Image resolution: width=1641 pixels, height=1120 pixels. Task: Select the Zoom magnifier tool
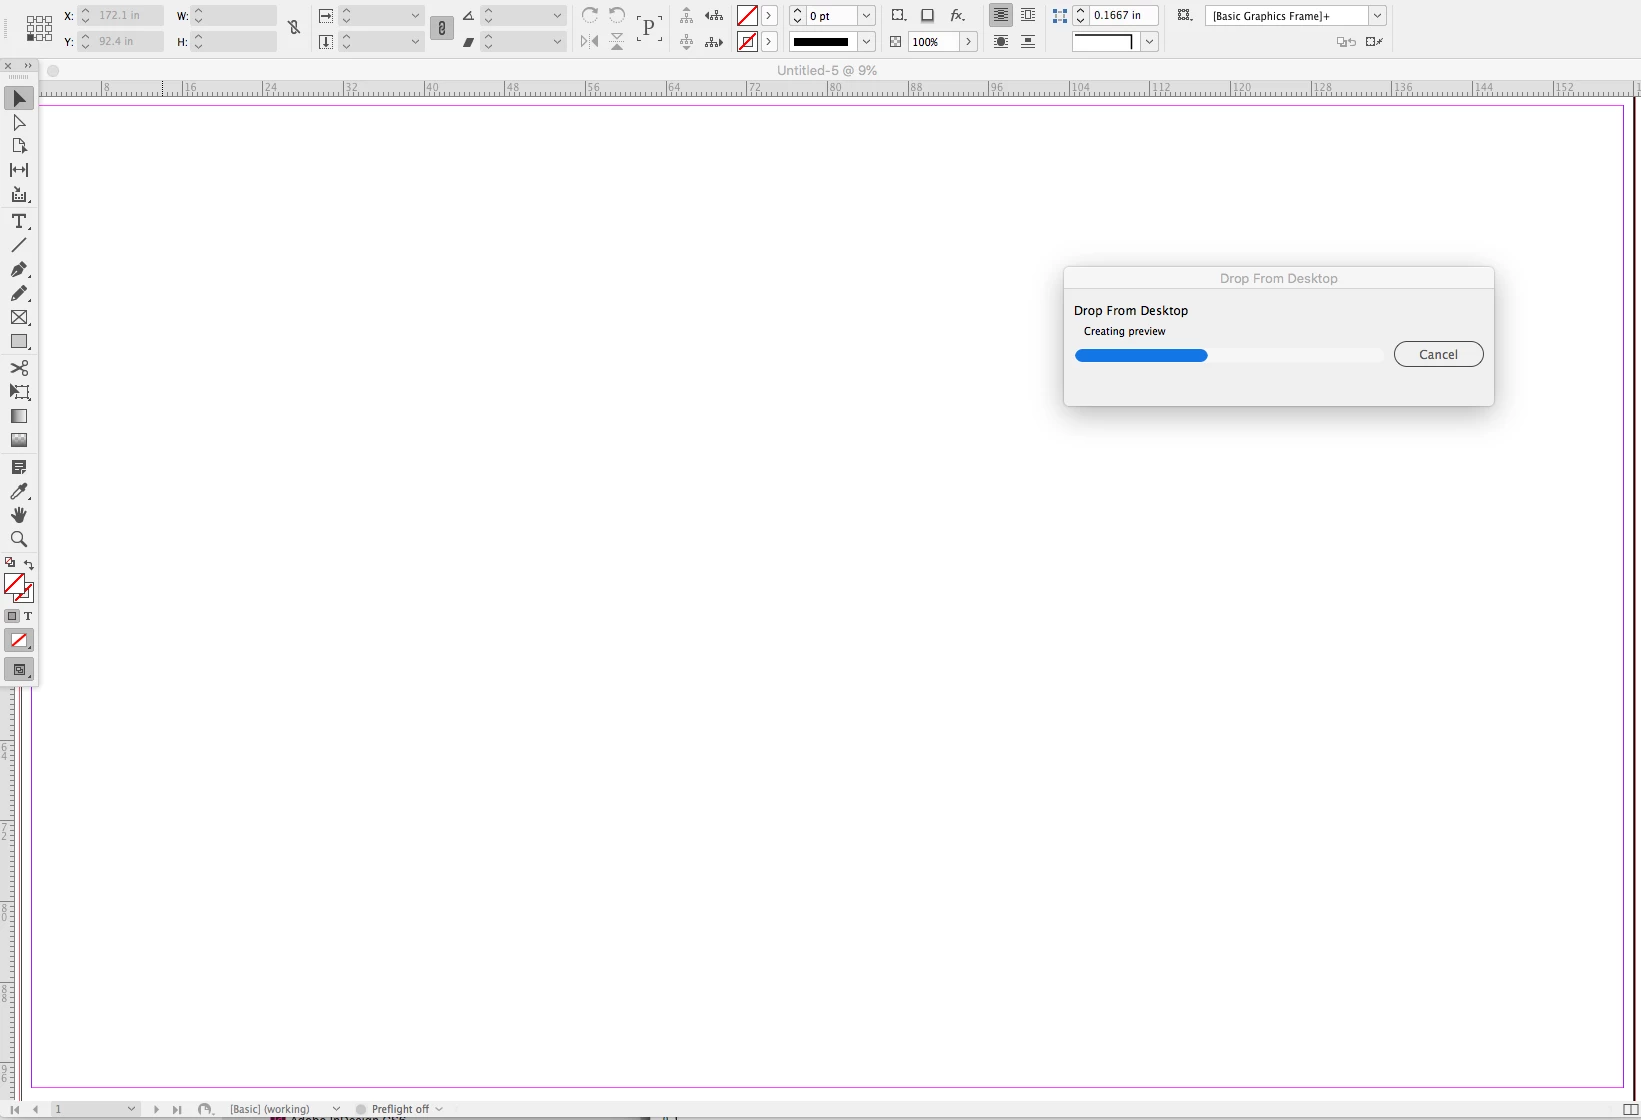pos(19,539)
